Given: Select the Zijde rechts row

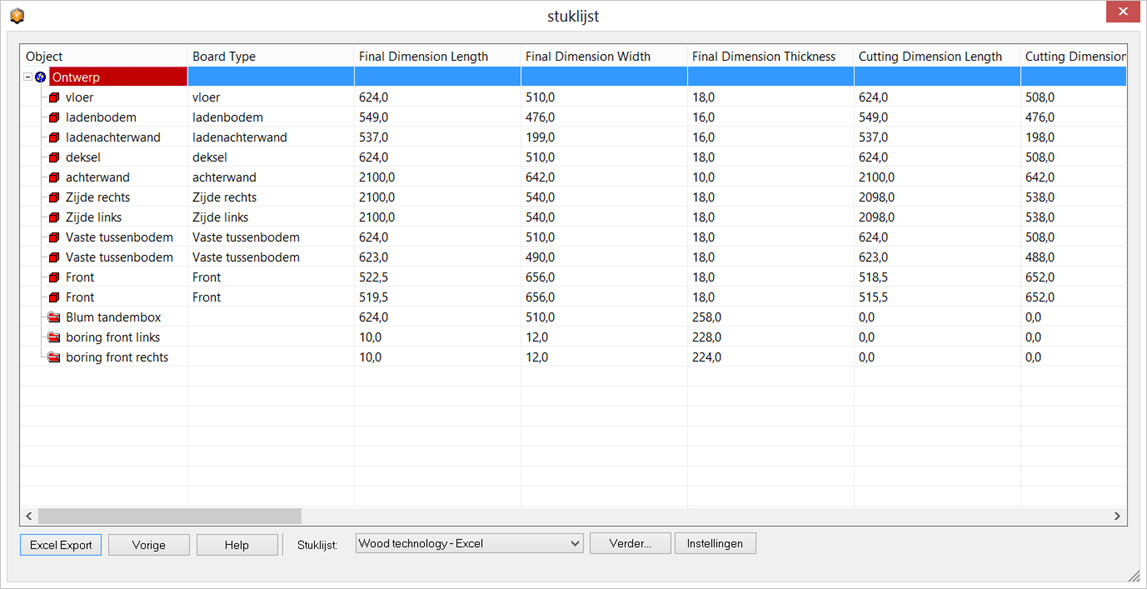Looking at the screenshot, I should pyautogui.click(x=98, y=198).
